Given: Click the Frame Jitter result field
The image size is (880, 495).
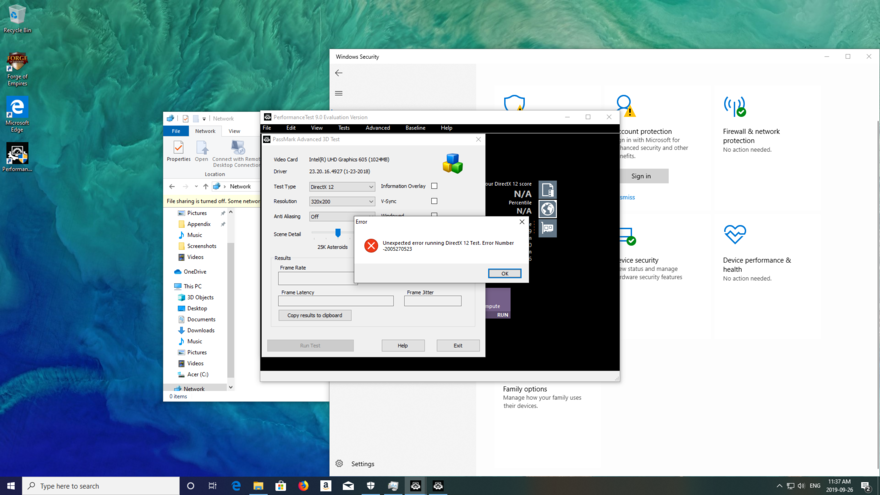Looking at the screenshot, I should click(433, 301).
